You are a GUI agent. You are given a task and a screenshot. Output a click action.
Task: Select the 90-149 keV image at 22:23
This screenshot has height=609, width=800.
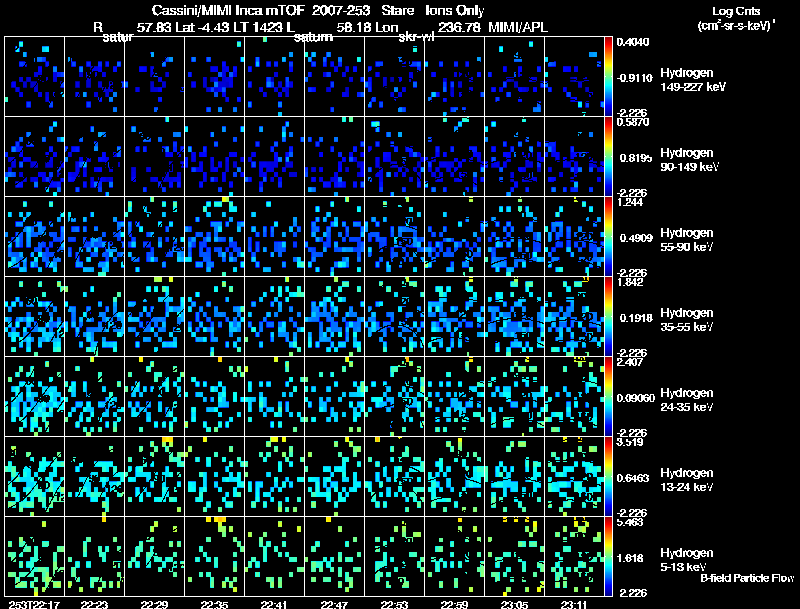point(94,157)
